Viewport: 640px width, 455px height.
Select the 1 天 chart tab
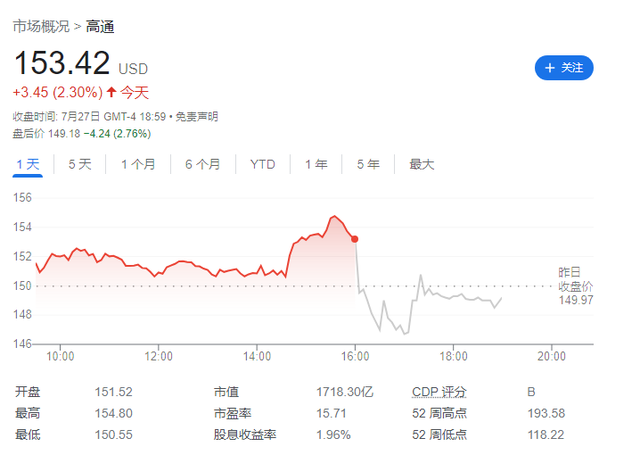coord(28,164)
